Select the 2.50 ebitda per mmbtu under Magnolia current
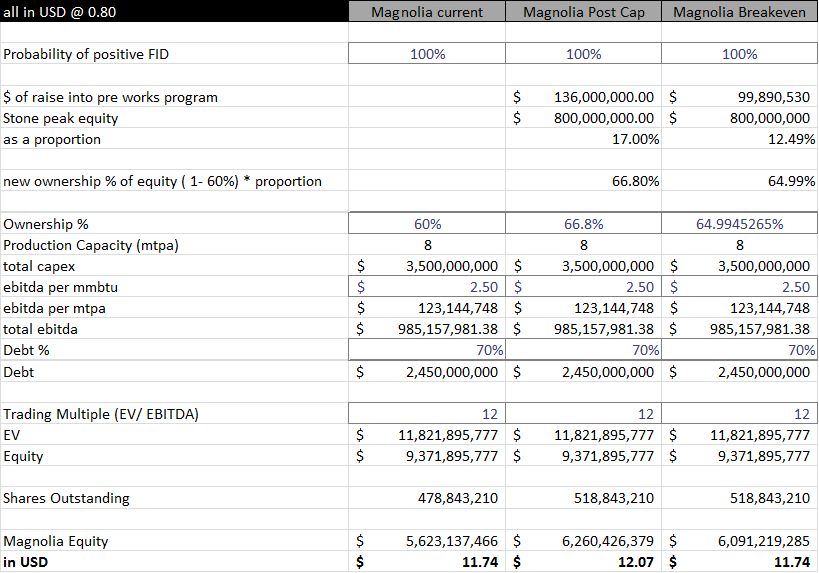The height and width of the screenshot is (573, 819). (427, 287)
